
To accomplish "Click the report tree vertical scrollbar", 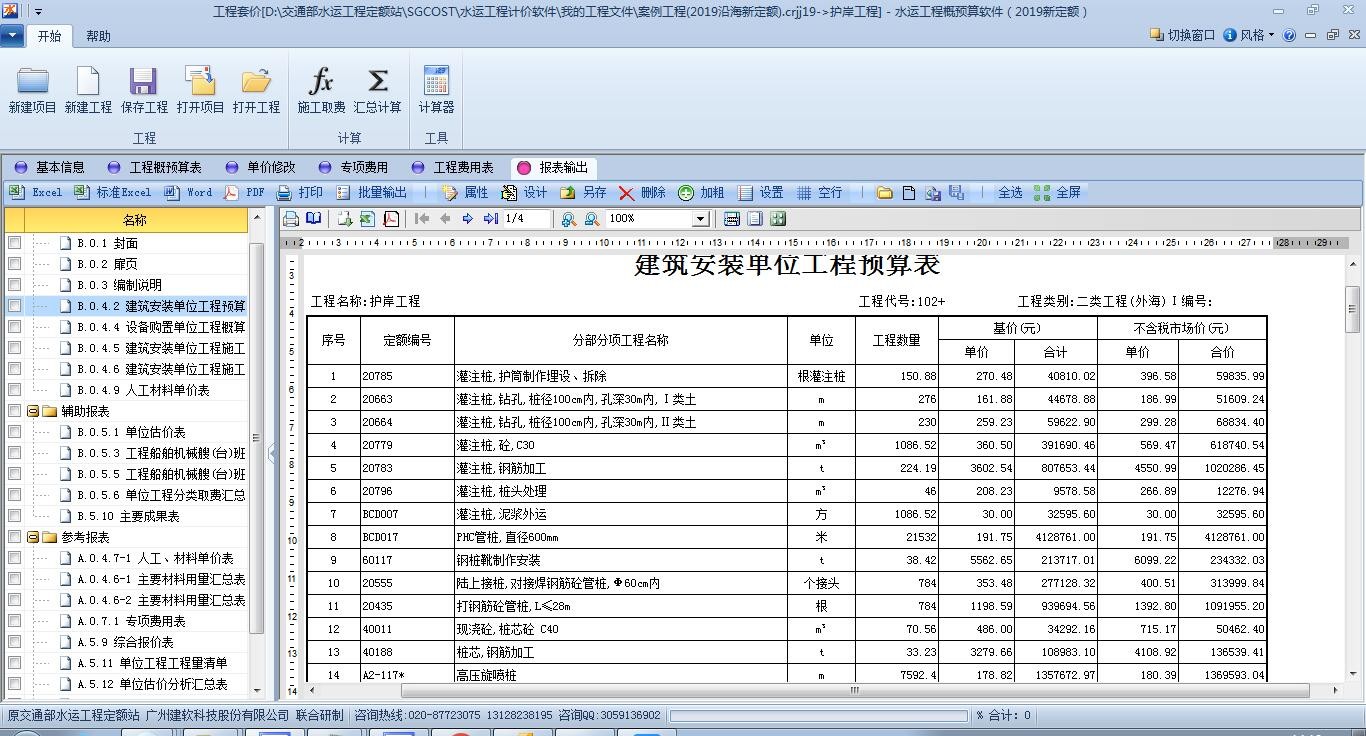I will [x=256, y=437].
